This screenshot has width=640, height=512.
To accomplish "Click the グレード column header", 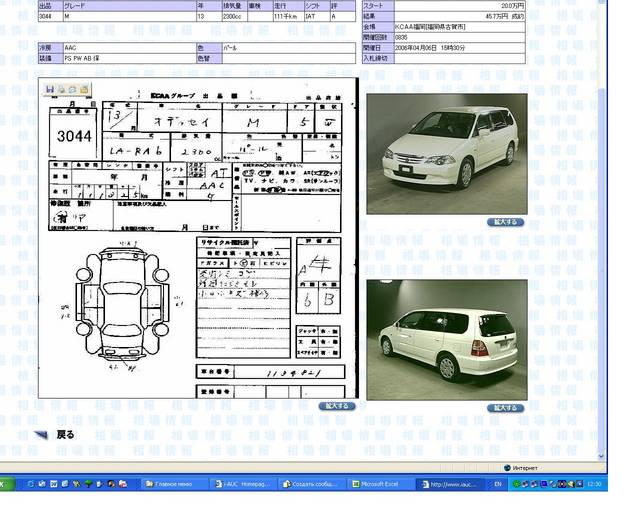I will click(x=130, y=6).
